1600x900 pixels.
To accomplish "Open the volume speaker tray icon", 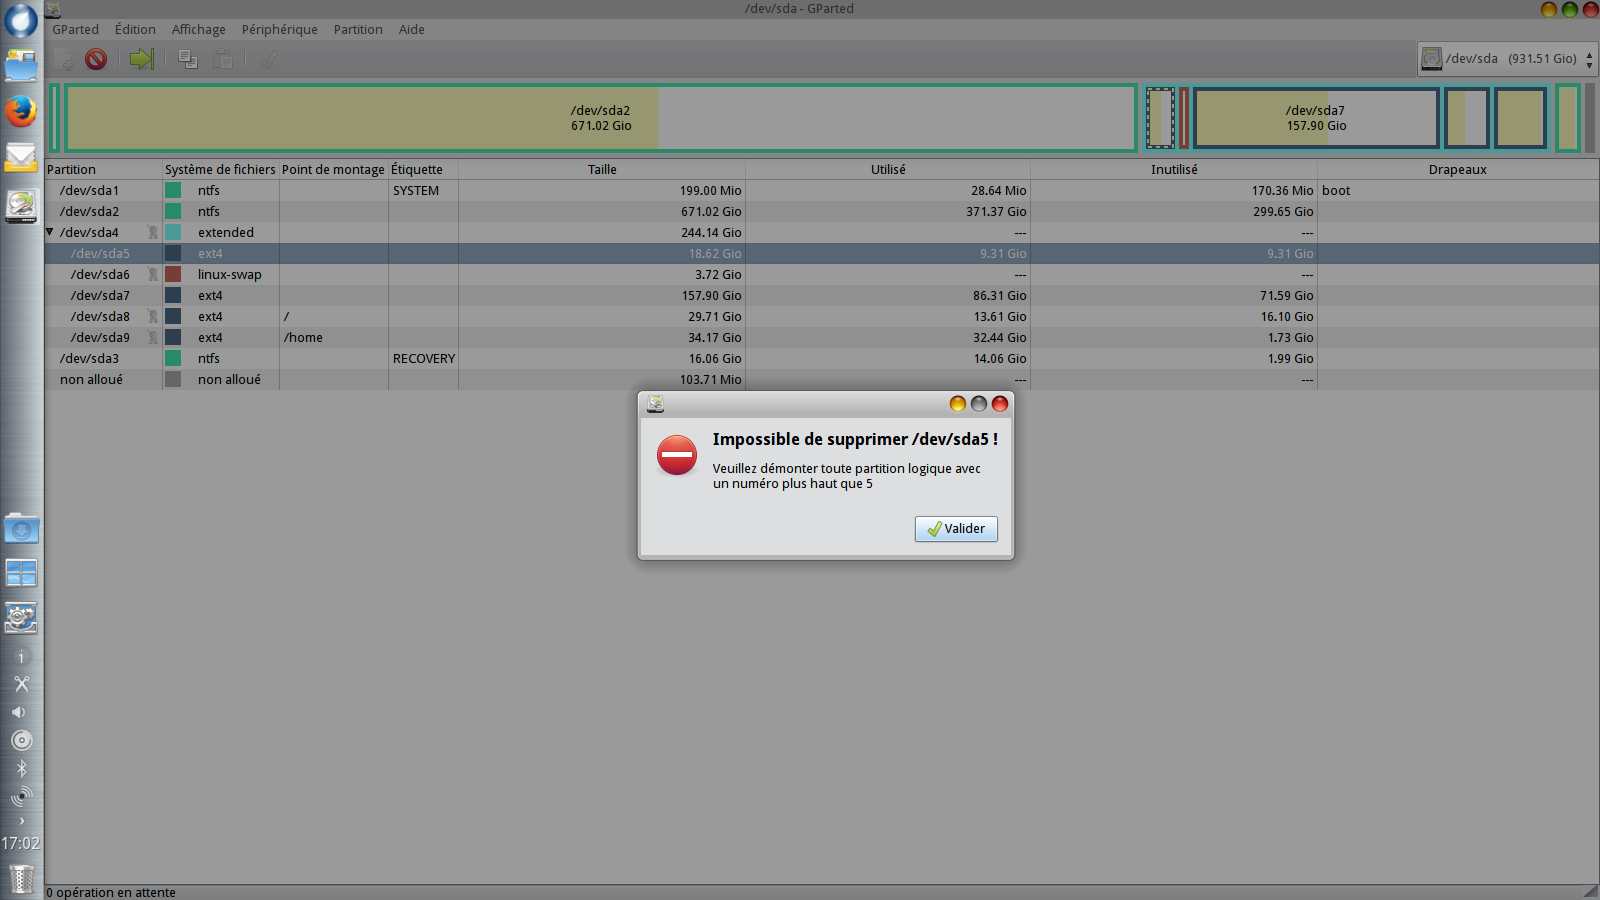I will tap(19, 712).
